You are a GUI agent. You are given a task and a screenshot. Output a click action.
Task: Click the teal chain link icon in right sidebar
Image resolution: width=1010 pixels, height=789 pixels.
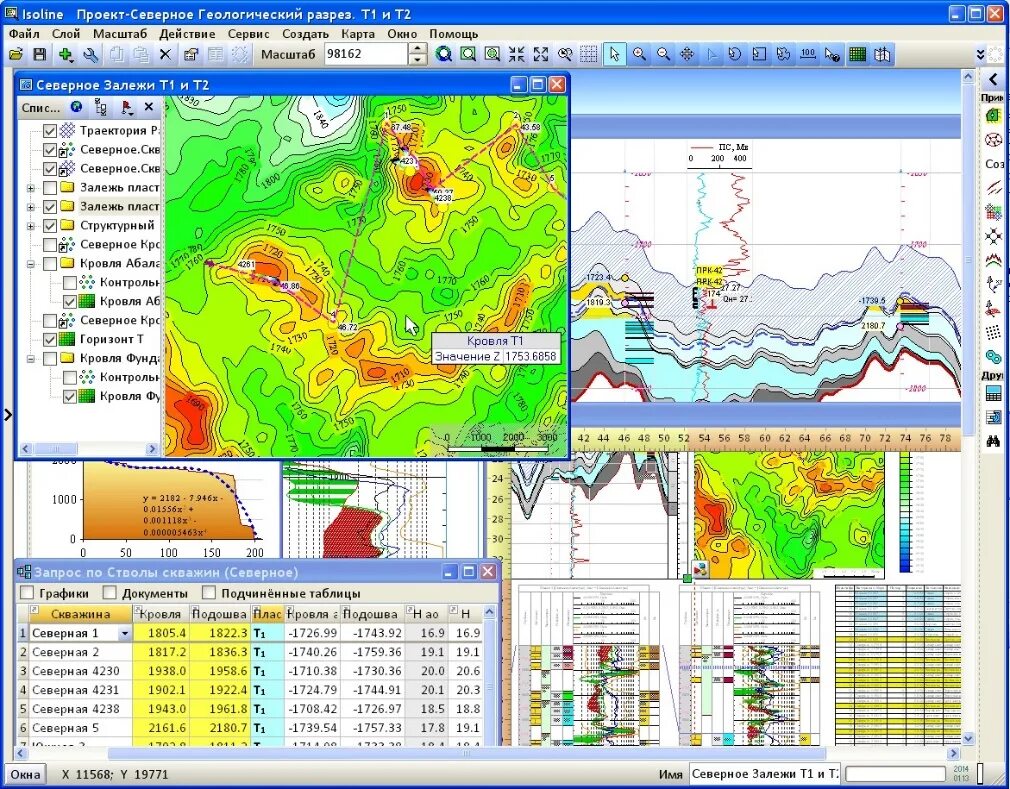[x=993, y=356]
